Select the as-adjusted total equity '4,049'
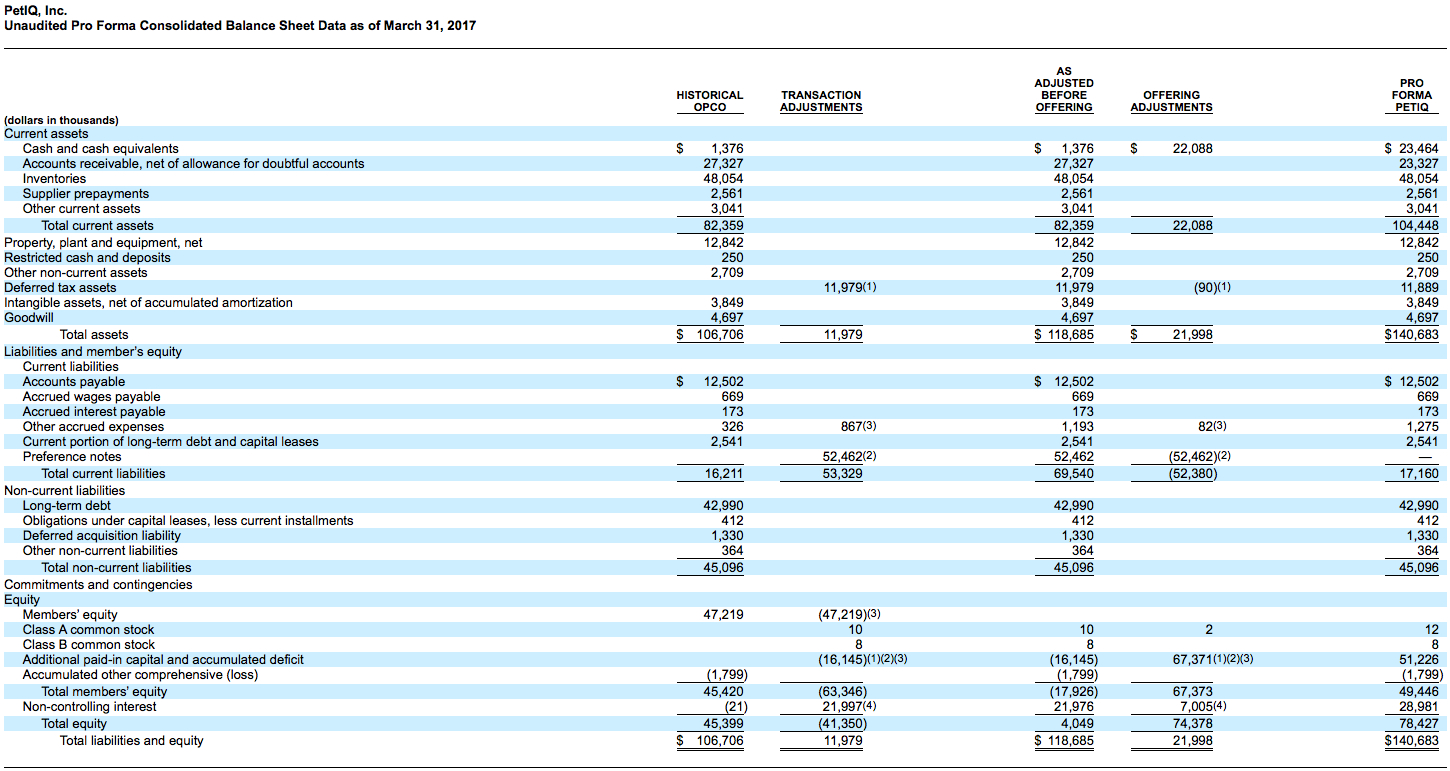The width and height of the screenshot is (1450, 771). point(1077,723)
